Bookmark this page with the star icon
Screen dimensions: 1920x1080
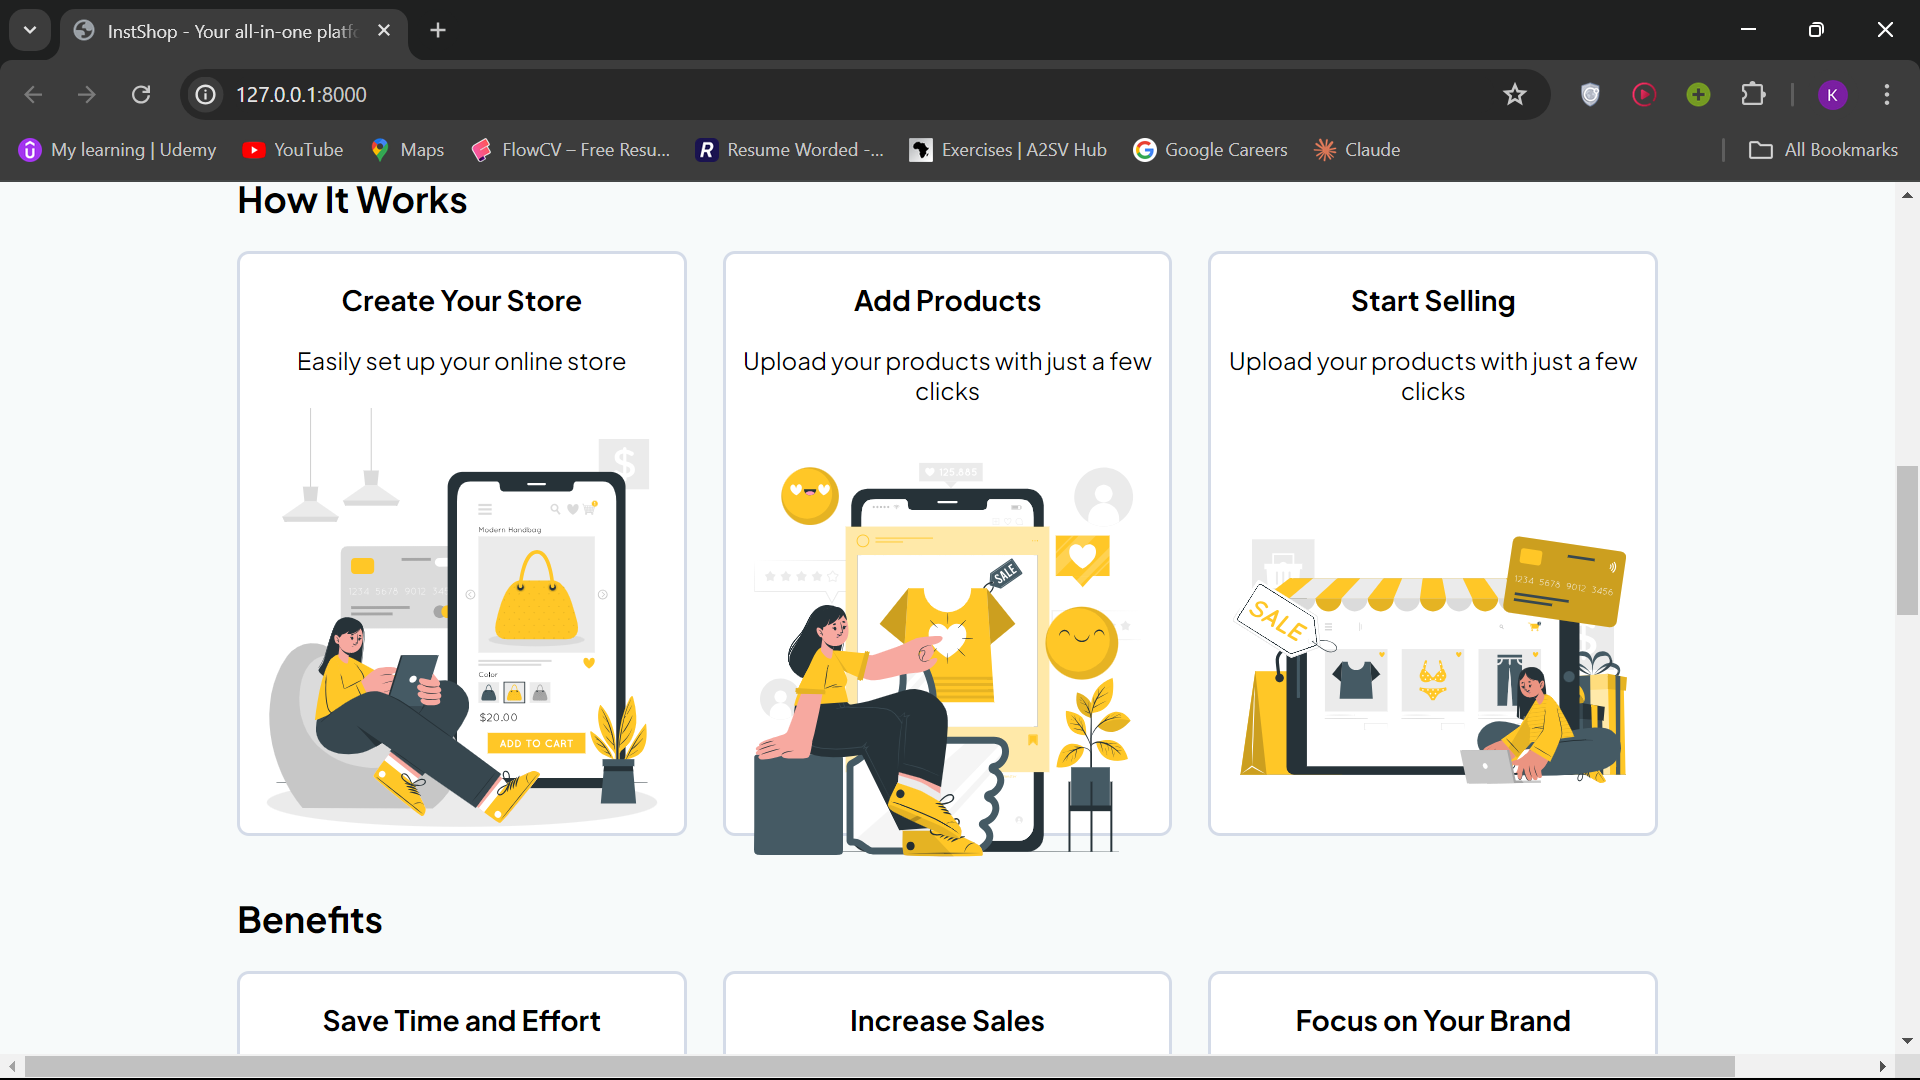click(x=1514, y=94)
